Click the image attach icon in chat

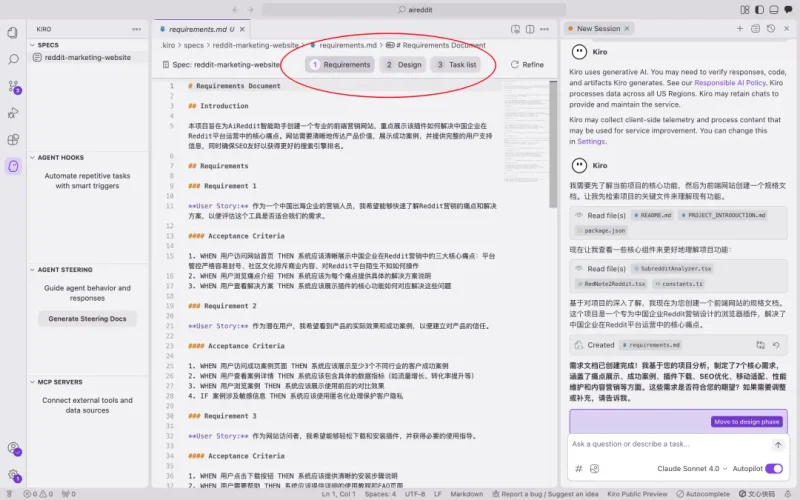[594, 468]
